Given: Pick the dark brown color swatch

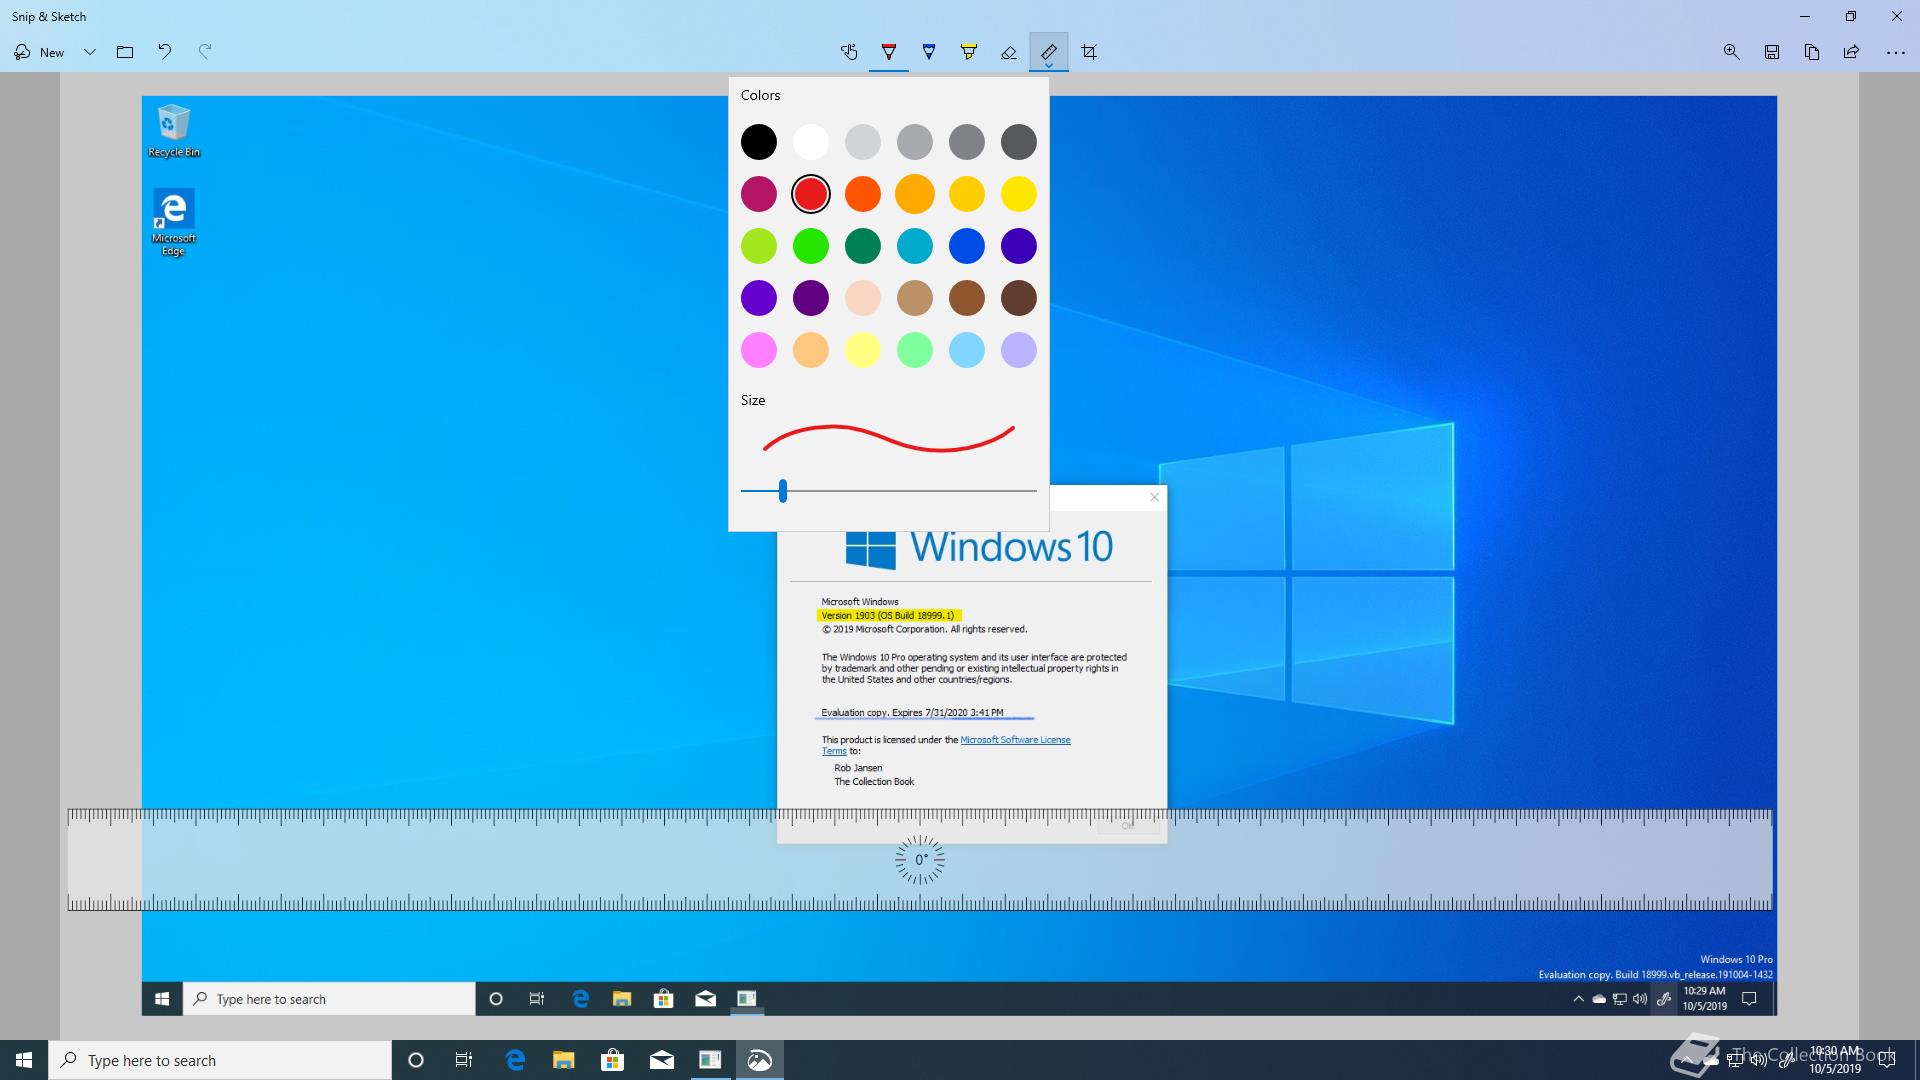Looking at the screenshot, I should point(1019,298).
